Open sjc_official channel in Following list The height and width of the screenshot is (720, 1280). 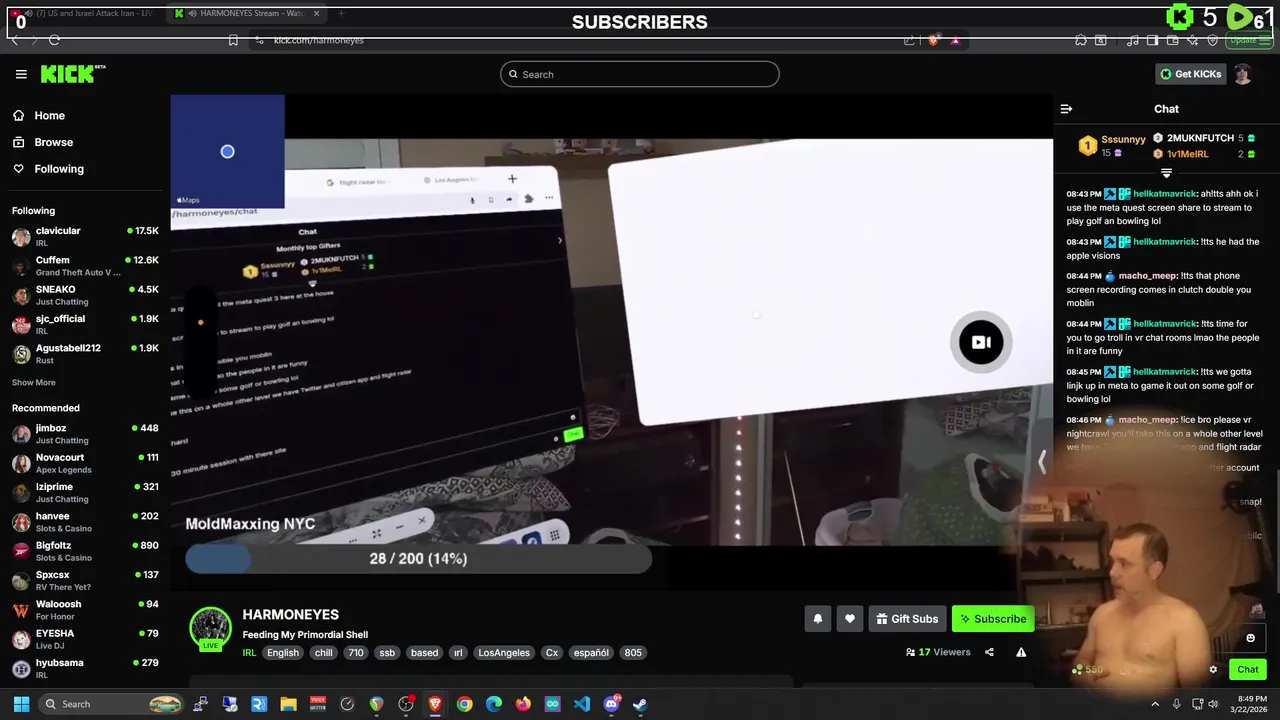pyautogui.click(x=85, y=324)
